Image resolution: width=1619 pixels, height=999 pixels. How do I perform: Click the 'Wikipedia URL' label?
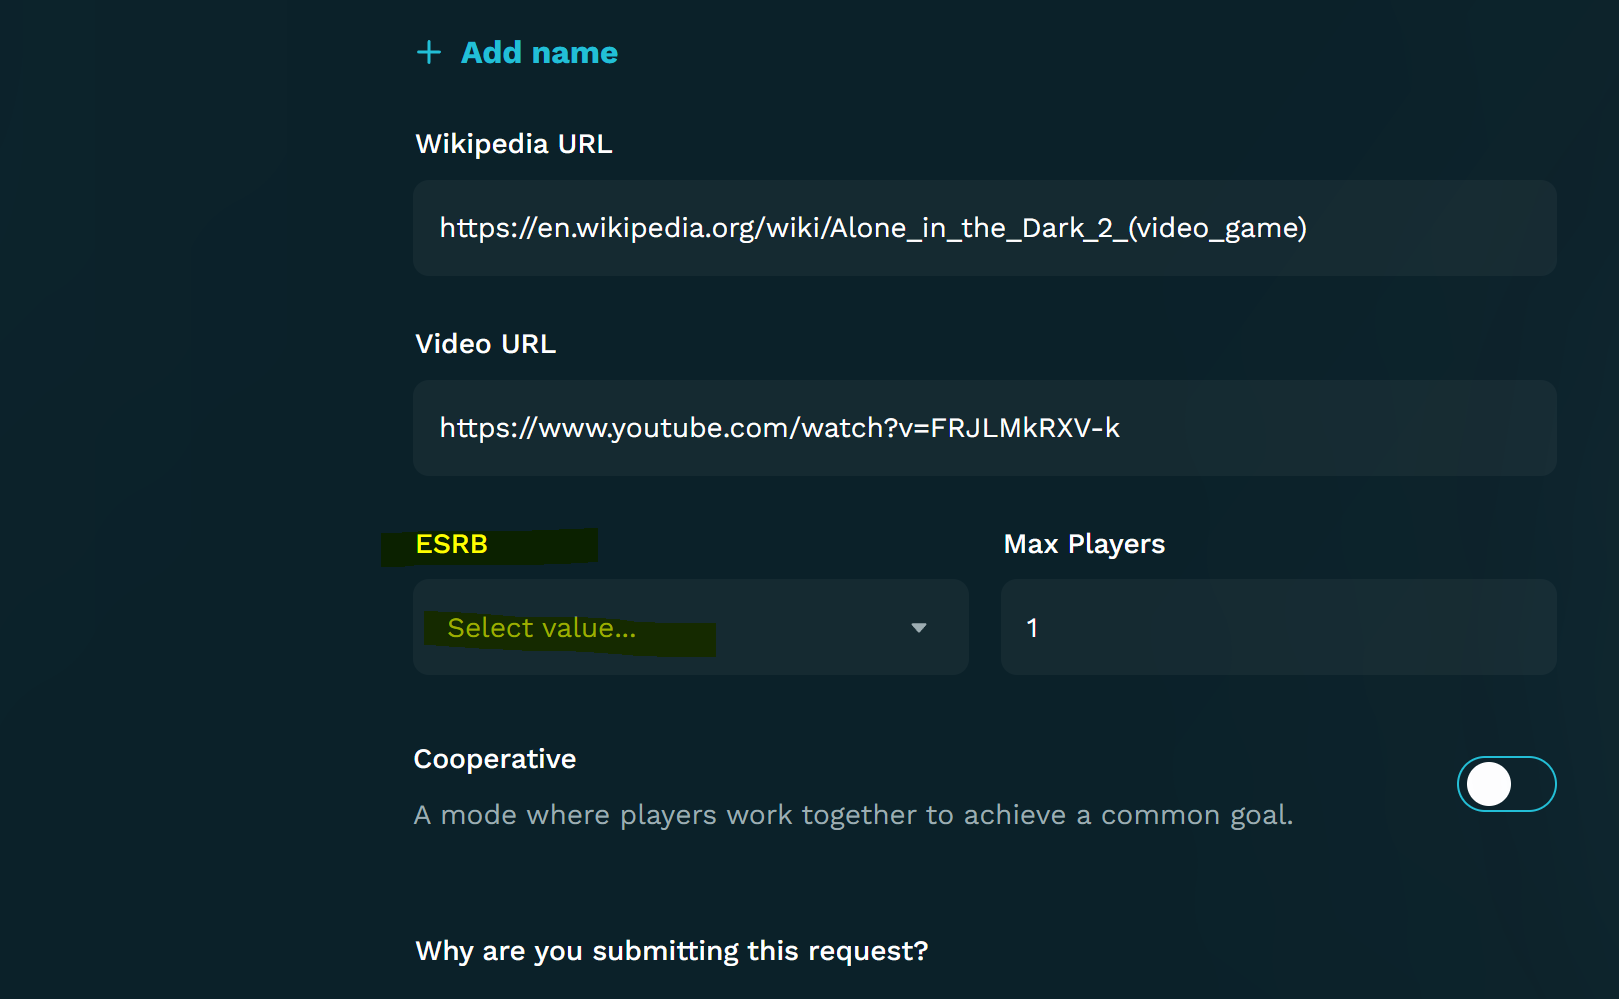point(514,144)
